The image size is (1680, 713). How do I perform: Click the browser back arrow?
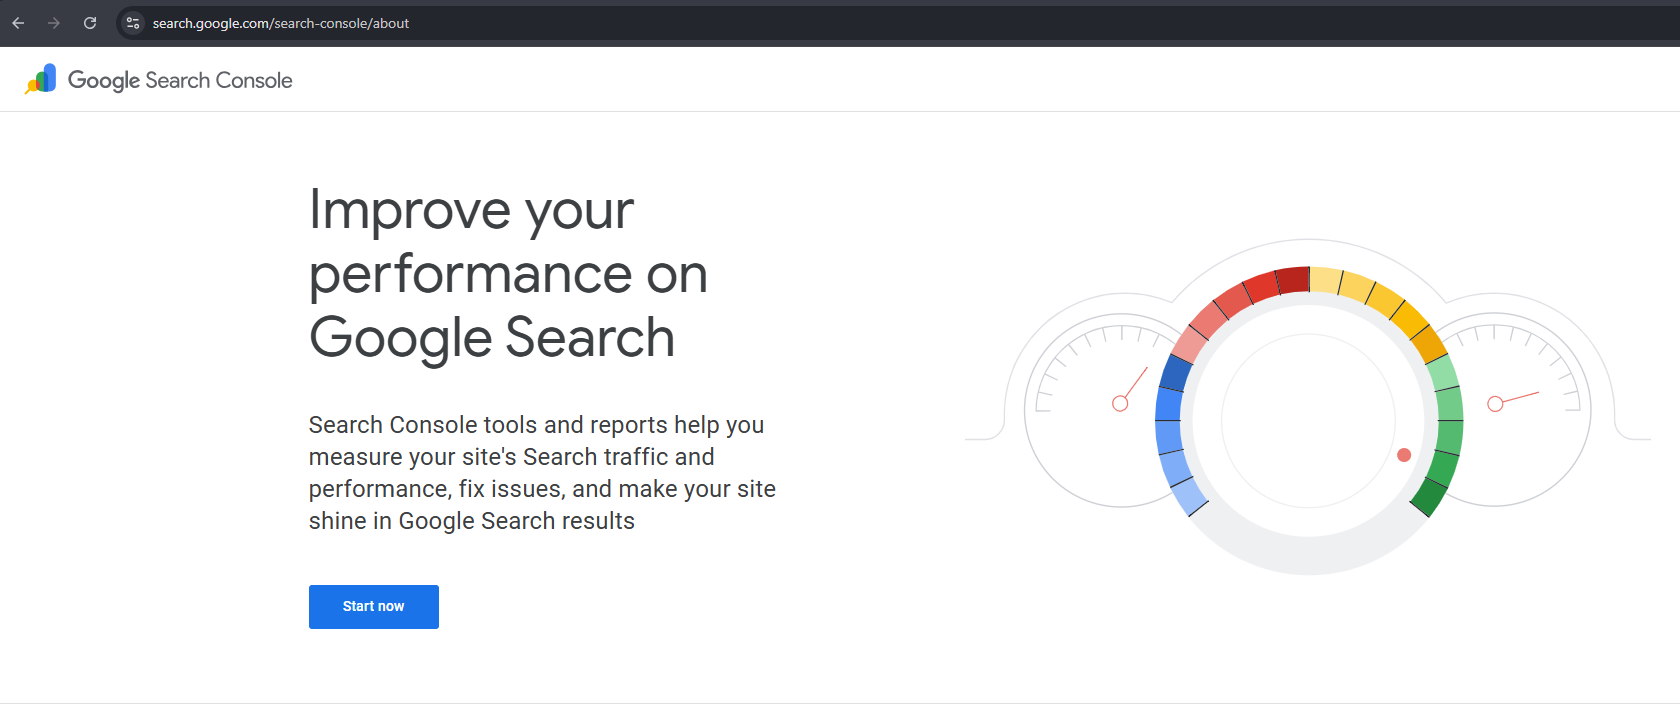(x=18, y=23)
